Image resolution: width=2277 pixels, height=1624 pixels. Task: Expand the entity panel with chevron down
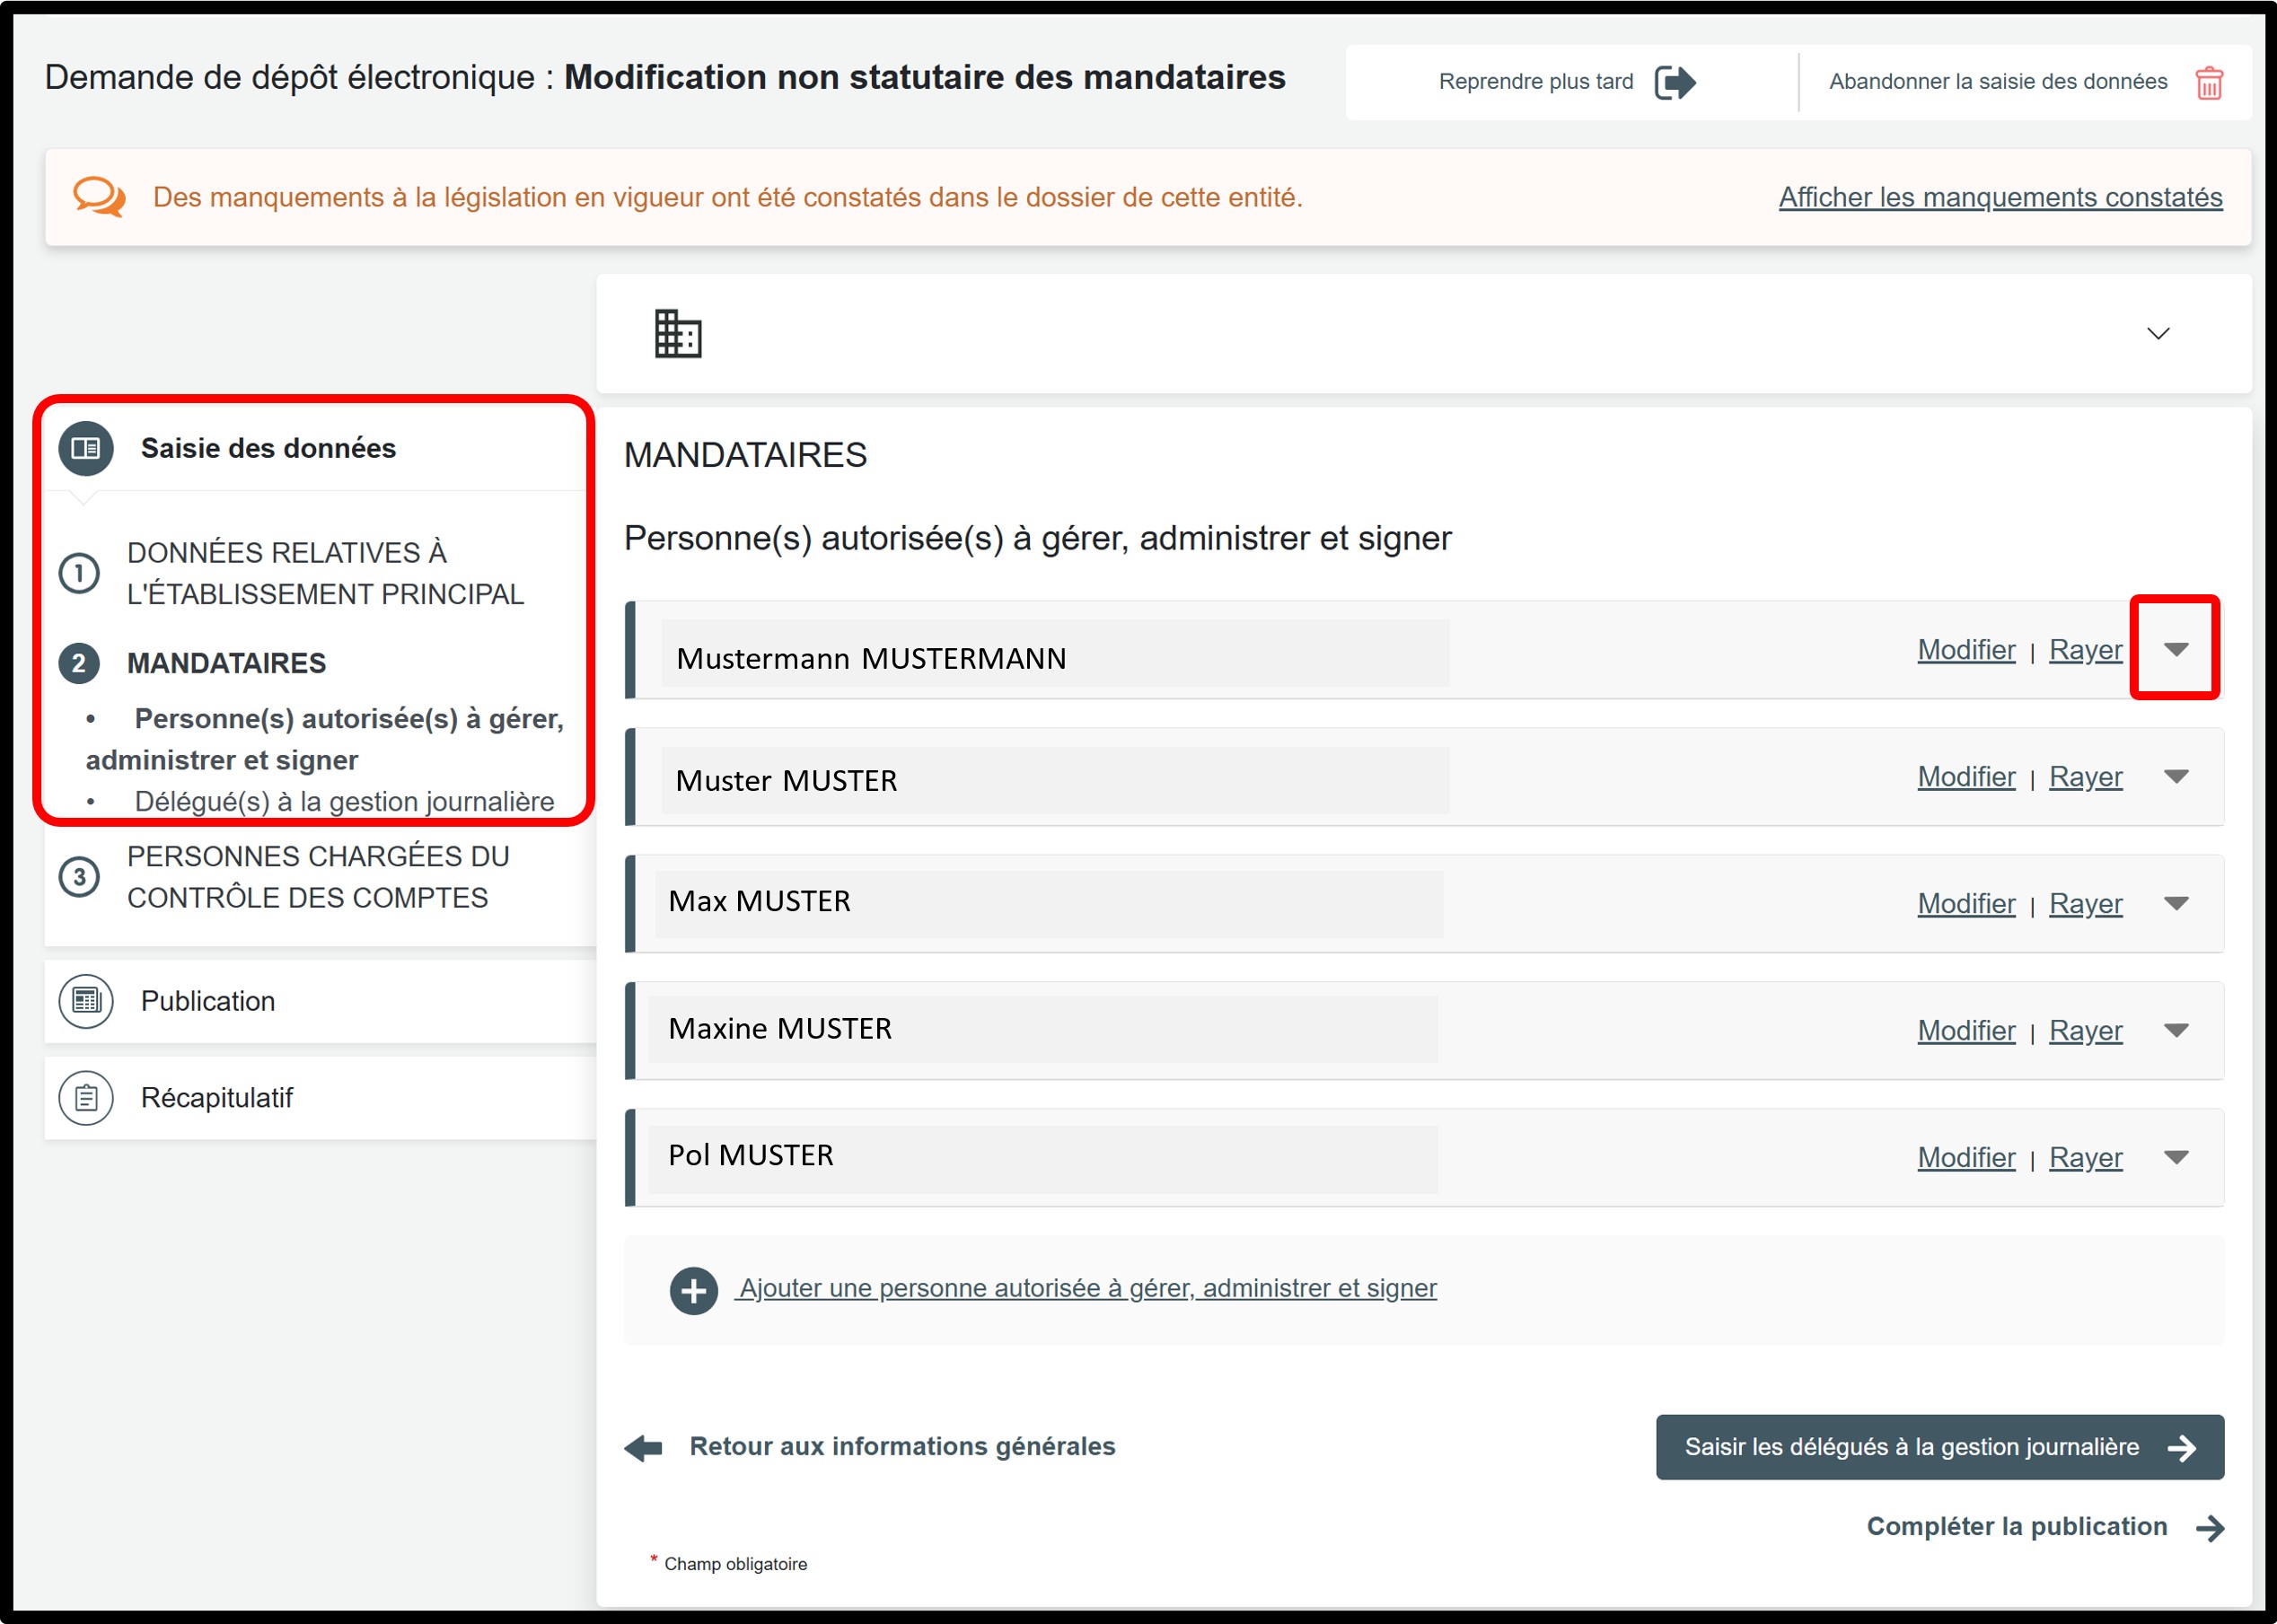2158,333
